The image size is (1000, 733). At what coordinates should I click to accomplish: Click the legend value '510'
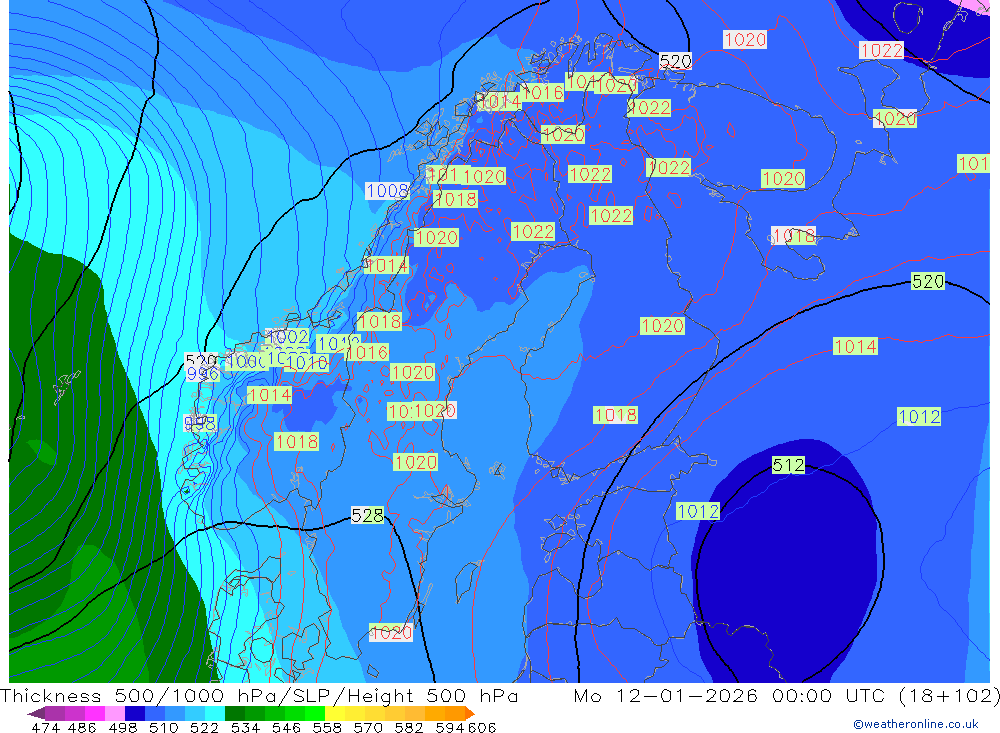pyautogui.click(x=164, y=727)
